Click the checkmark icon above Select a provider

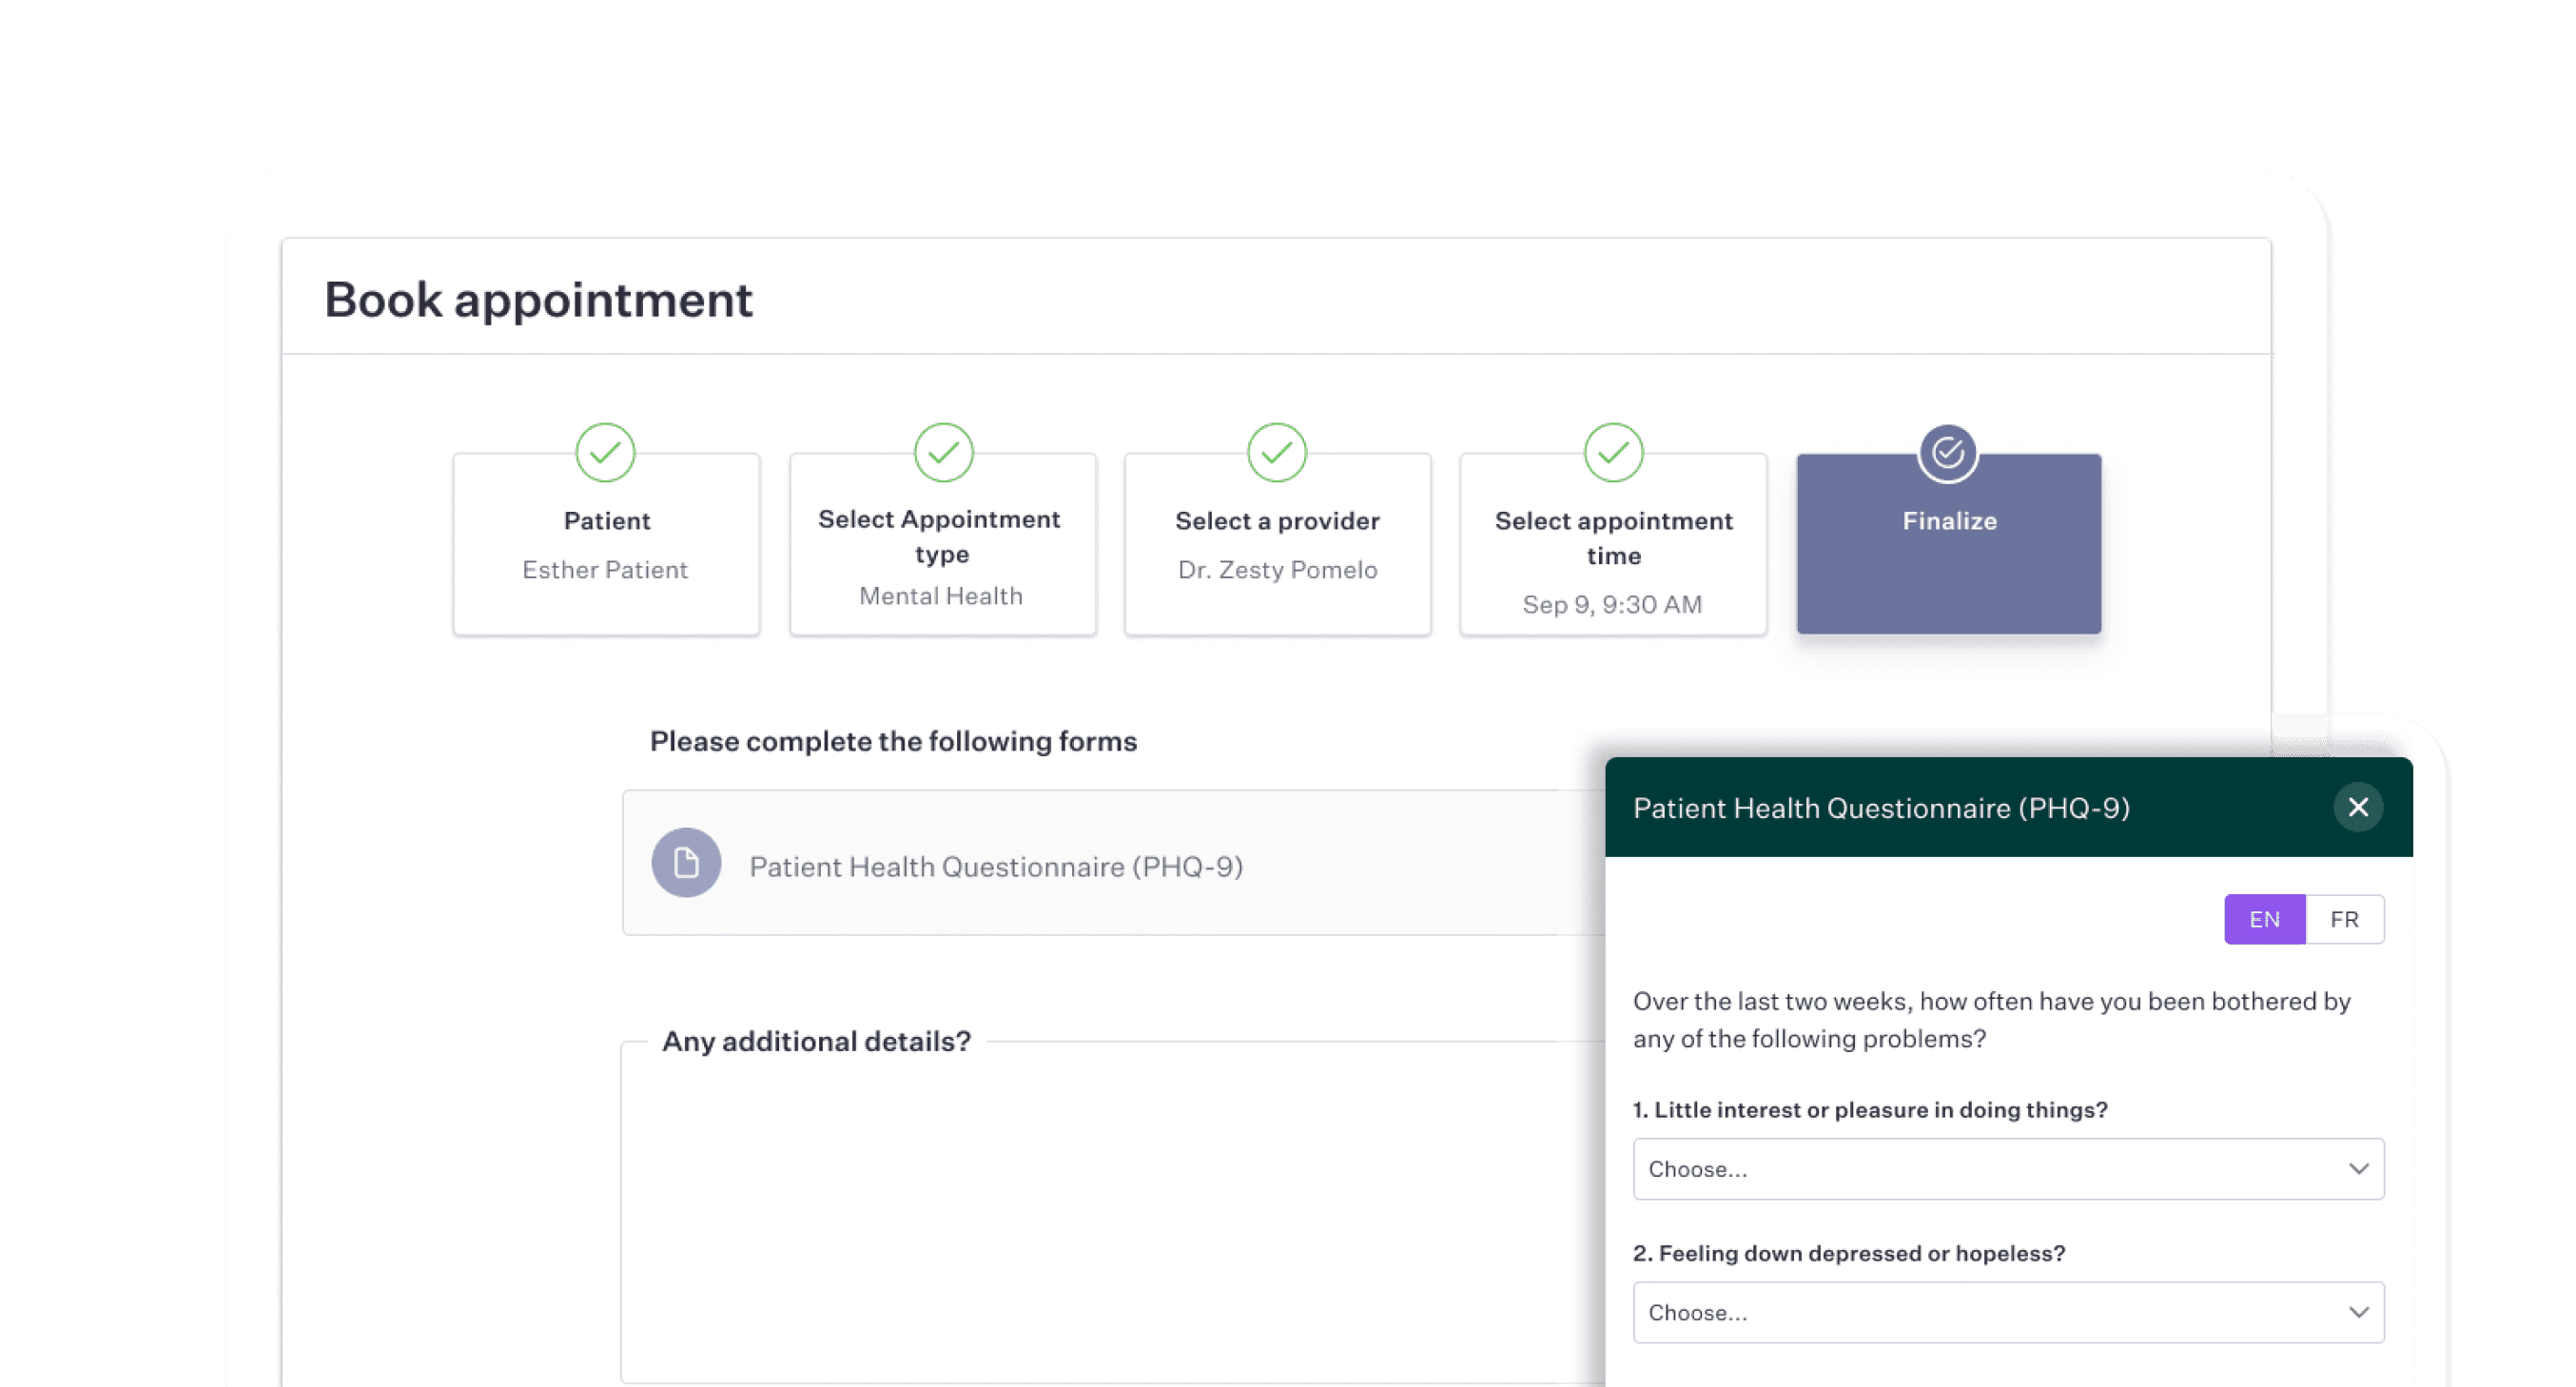1277,453
